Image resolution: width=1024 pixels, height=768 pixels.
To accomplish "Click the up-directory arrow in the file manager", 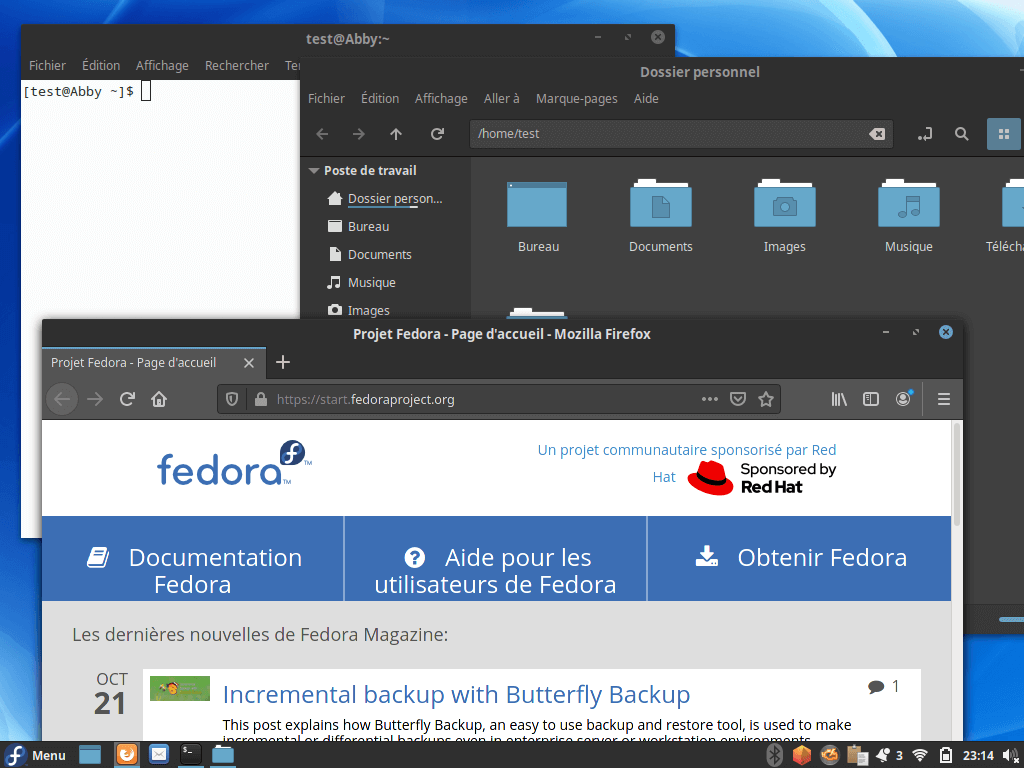I will click(396, 134).
